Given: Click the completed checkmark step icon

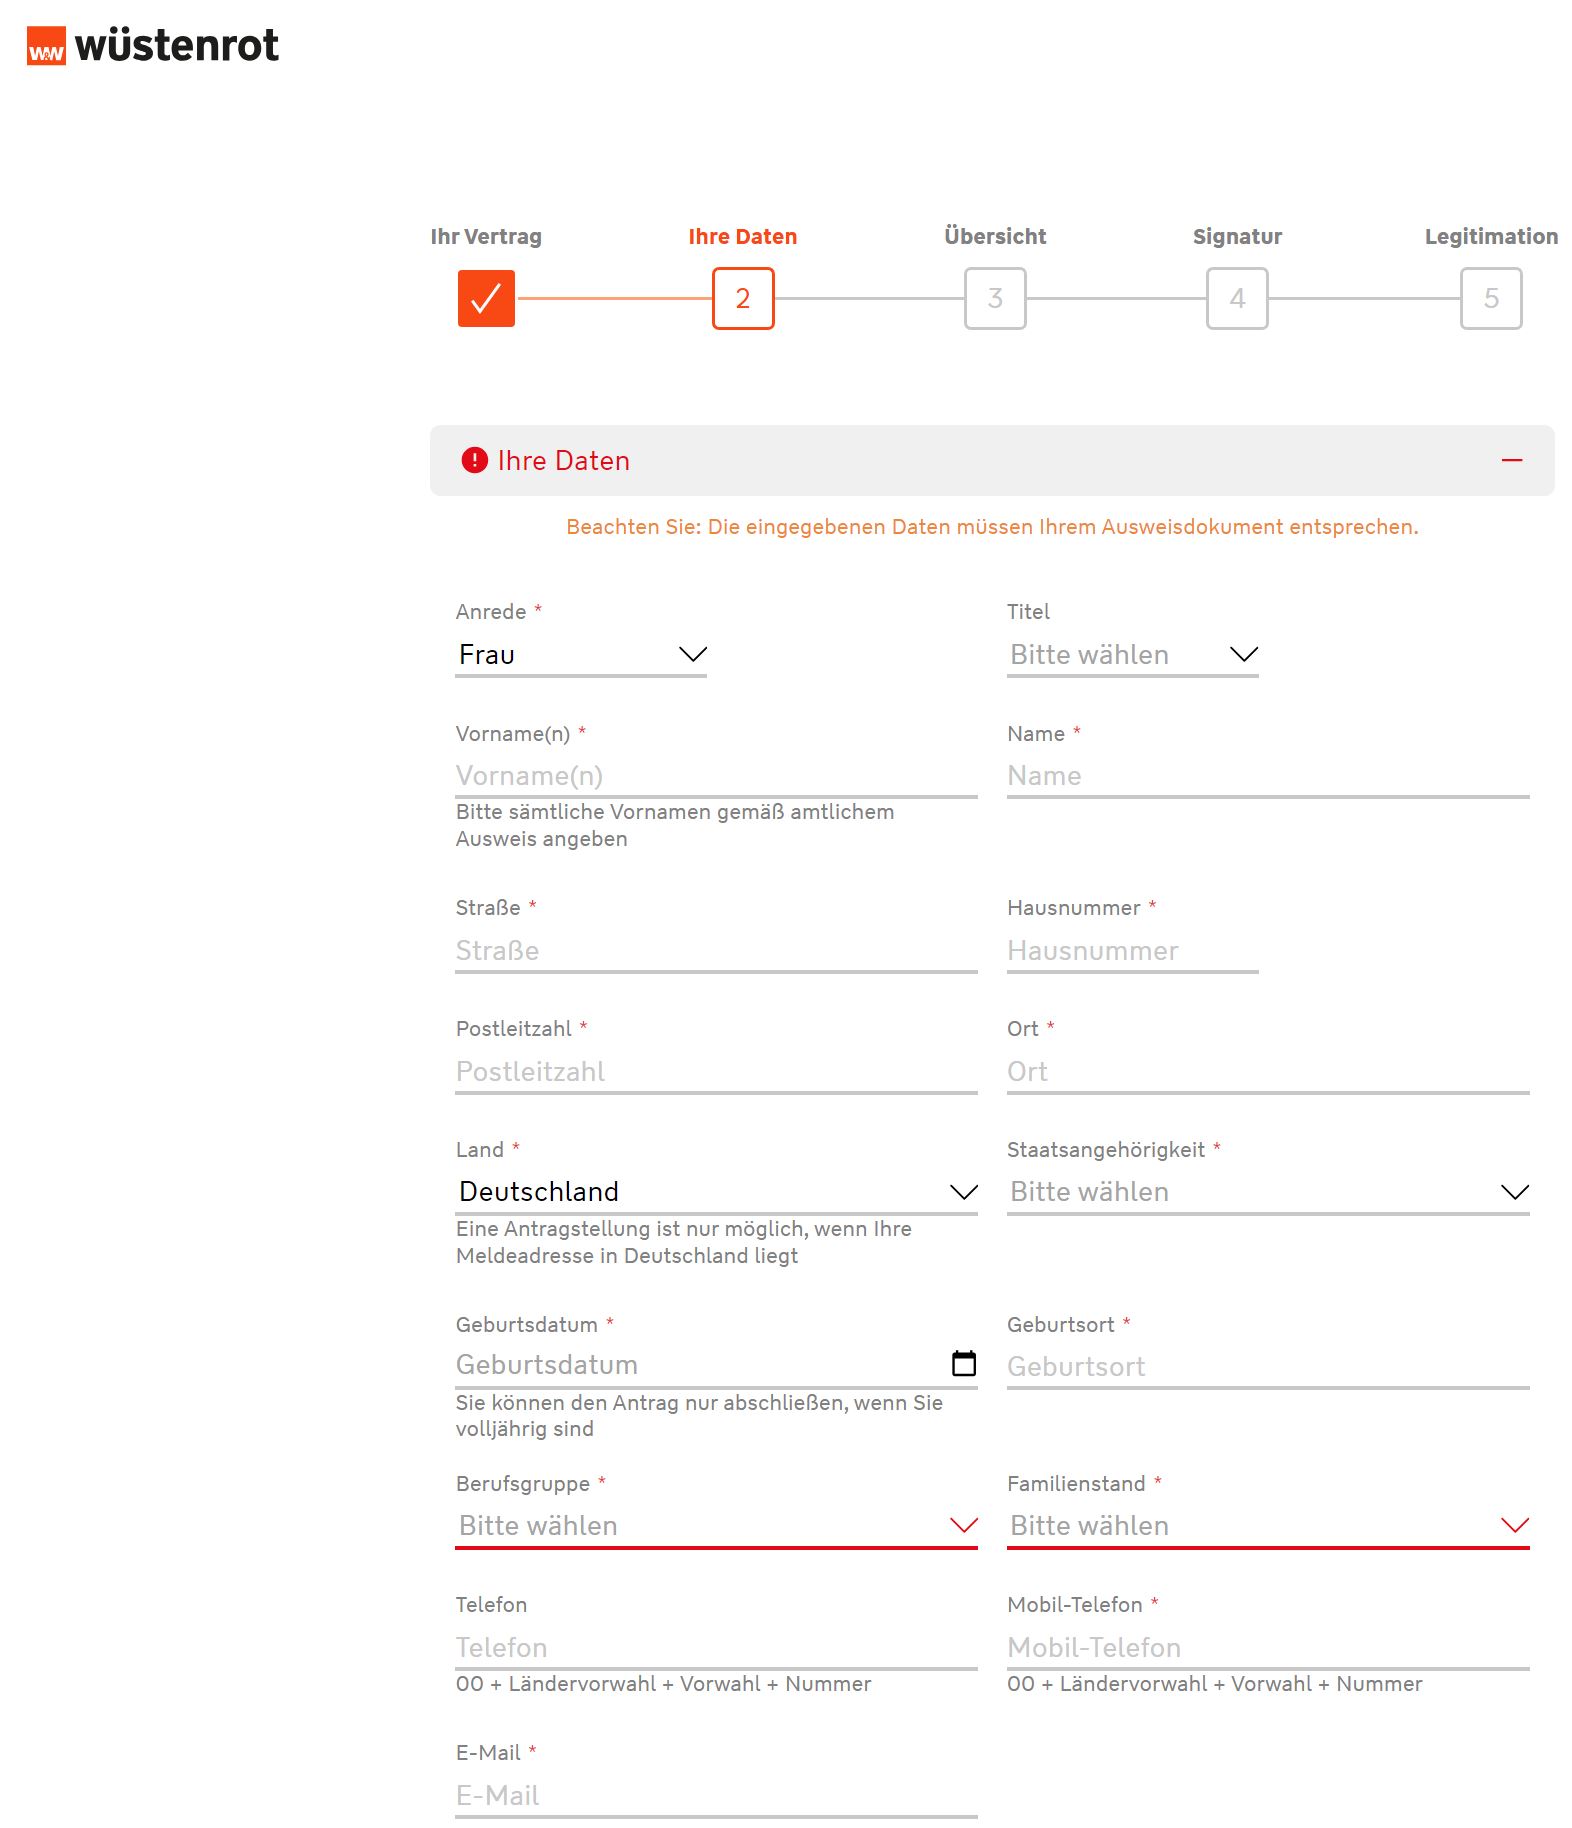Looking at the screenshot, I should coord(486,298).
